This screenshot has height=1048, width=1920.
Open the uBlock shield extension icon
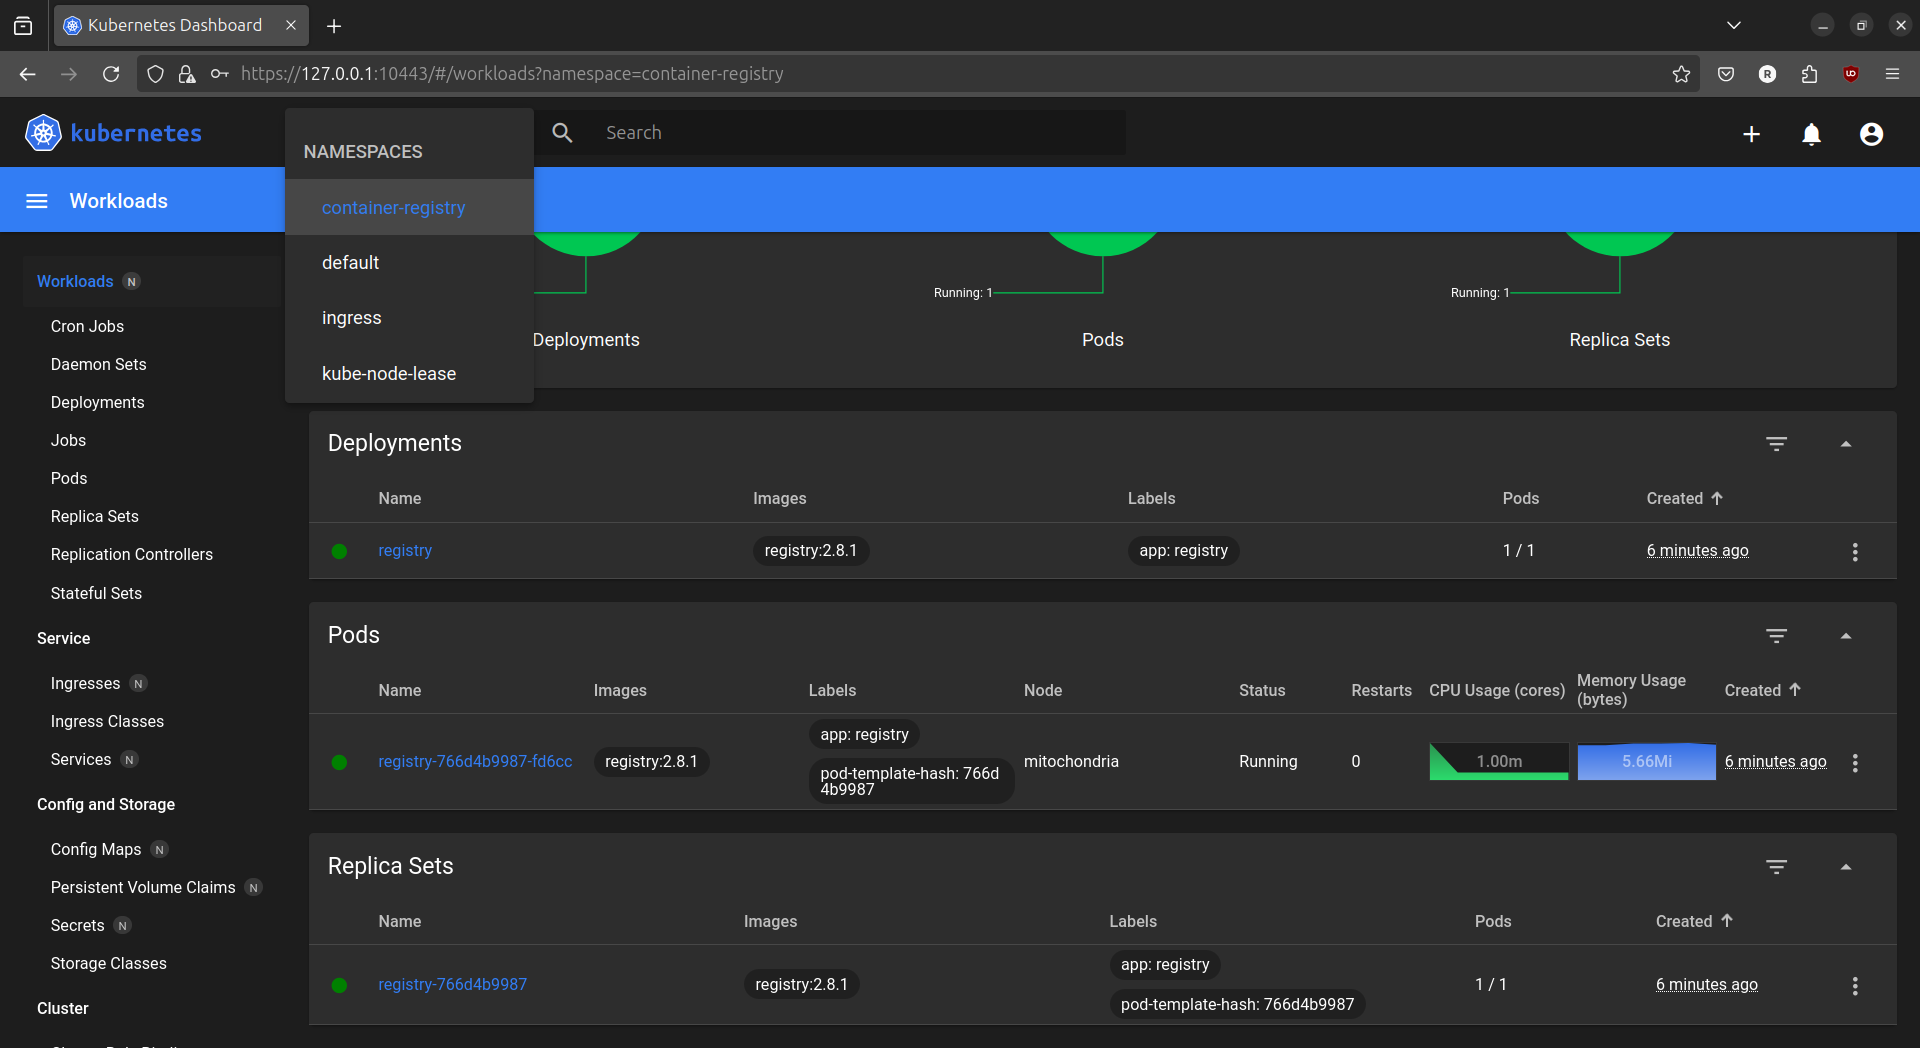click(1851, 74)
